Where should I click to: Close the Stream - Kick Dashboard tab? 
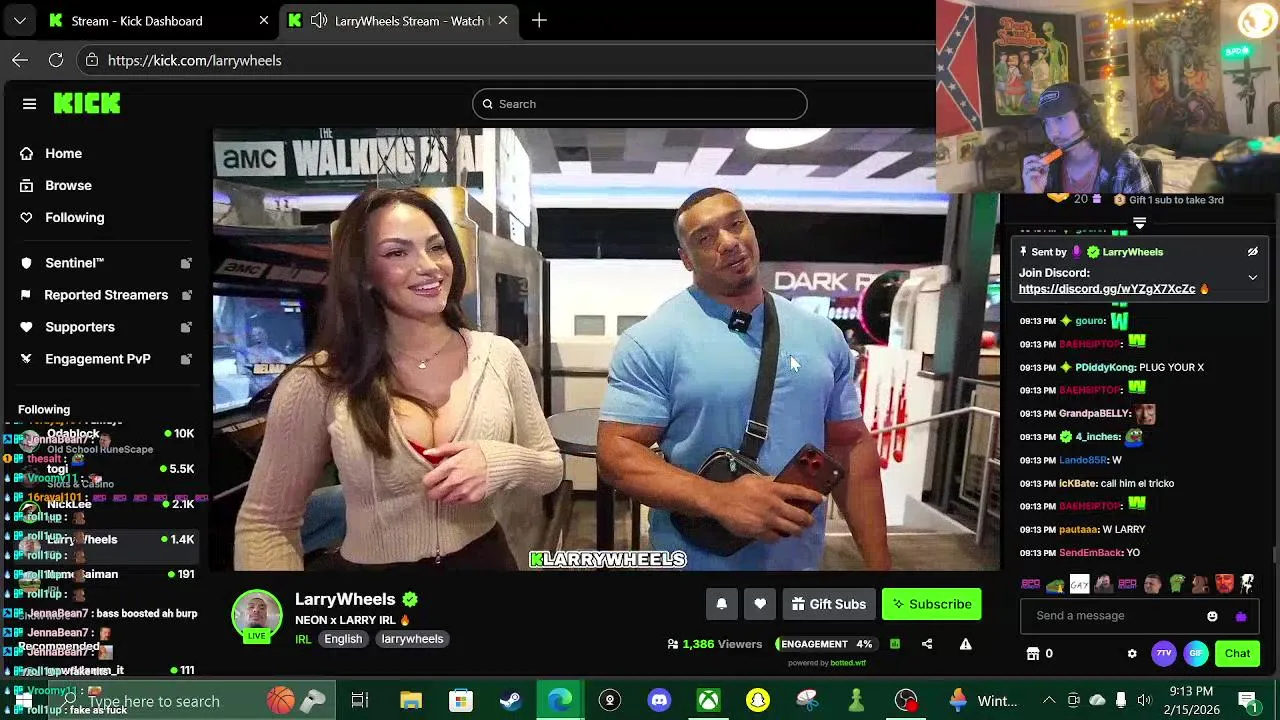pos(264,20)
